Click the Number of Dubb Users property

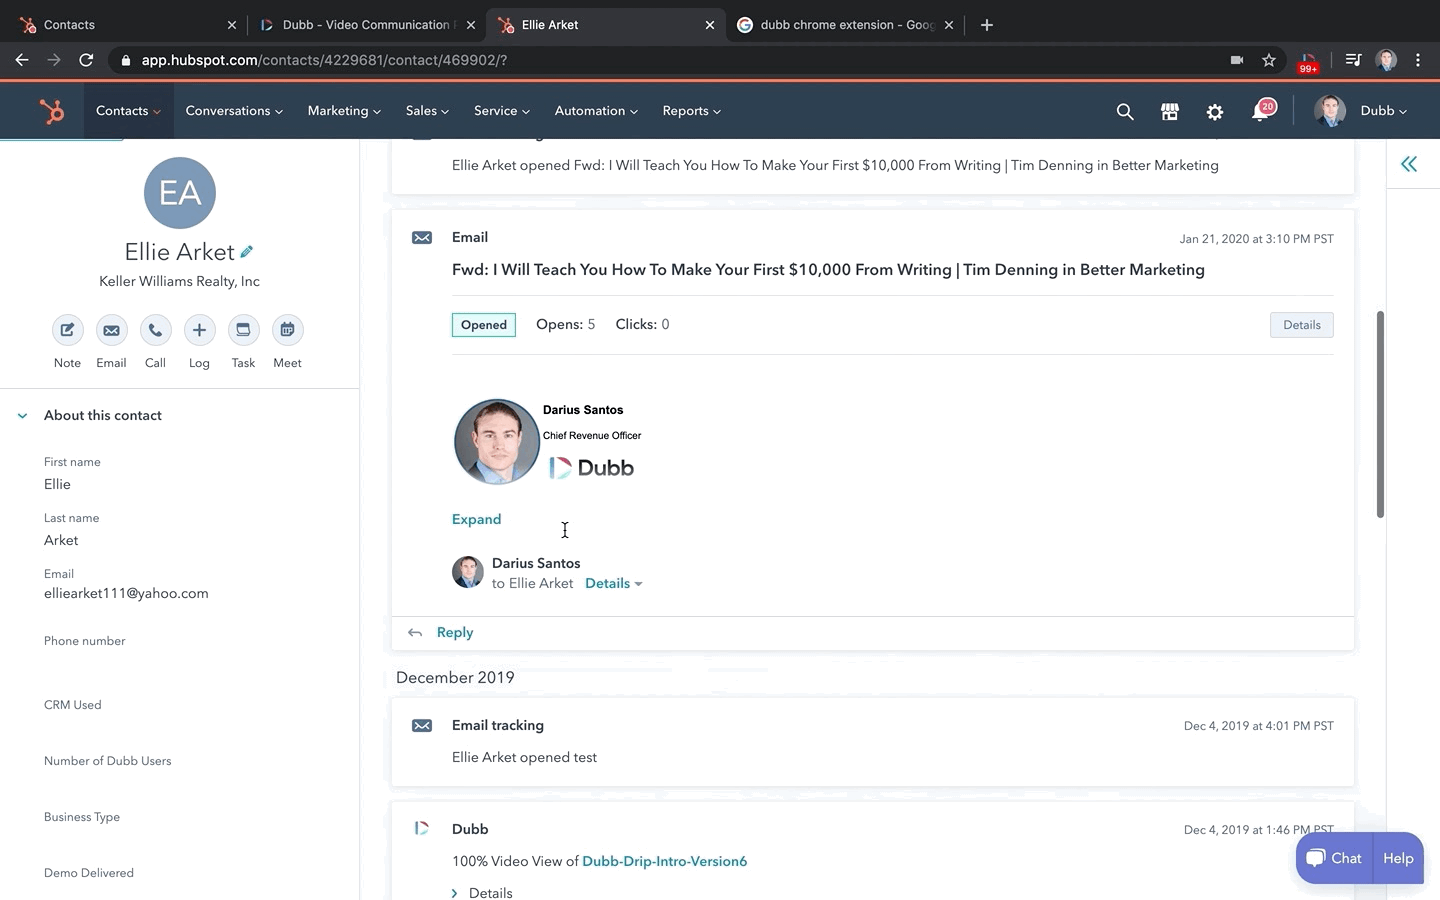[x=180, y=772]
